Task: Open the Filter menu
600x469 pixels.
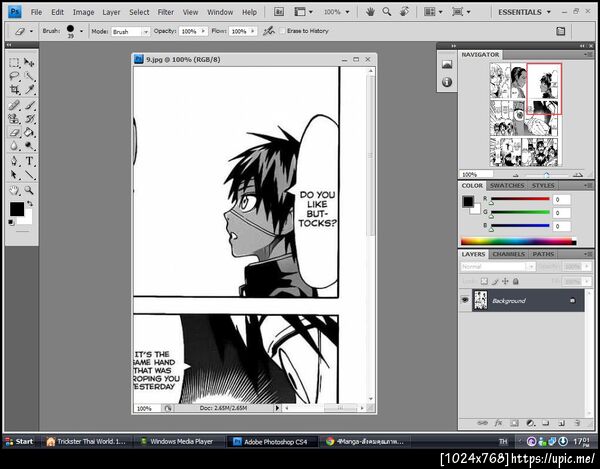Action: coord(166,12)
